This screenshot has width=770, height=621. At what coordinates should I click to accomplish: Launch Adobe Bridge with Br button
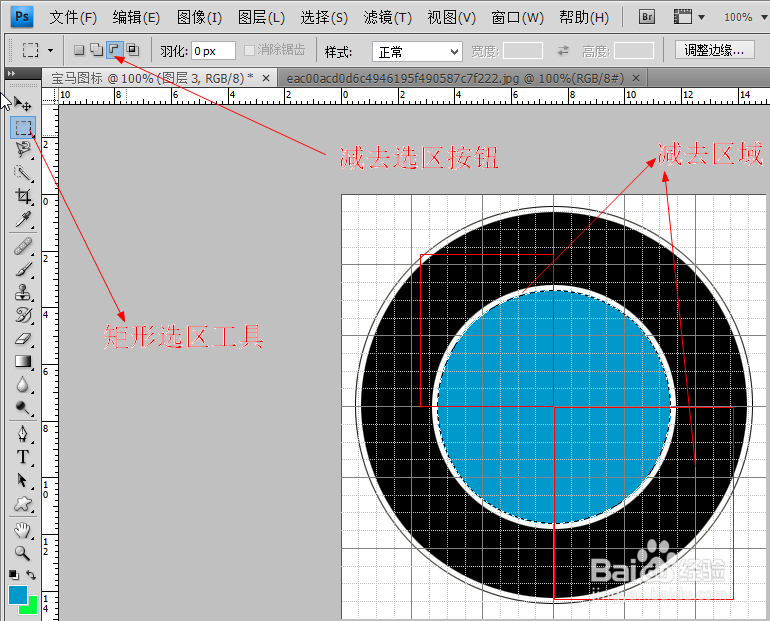point(647,17)
